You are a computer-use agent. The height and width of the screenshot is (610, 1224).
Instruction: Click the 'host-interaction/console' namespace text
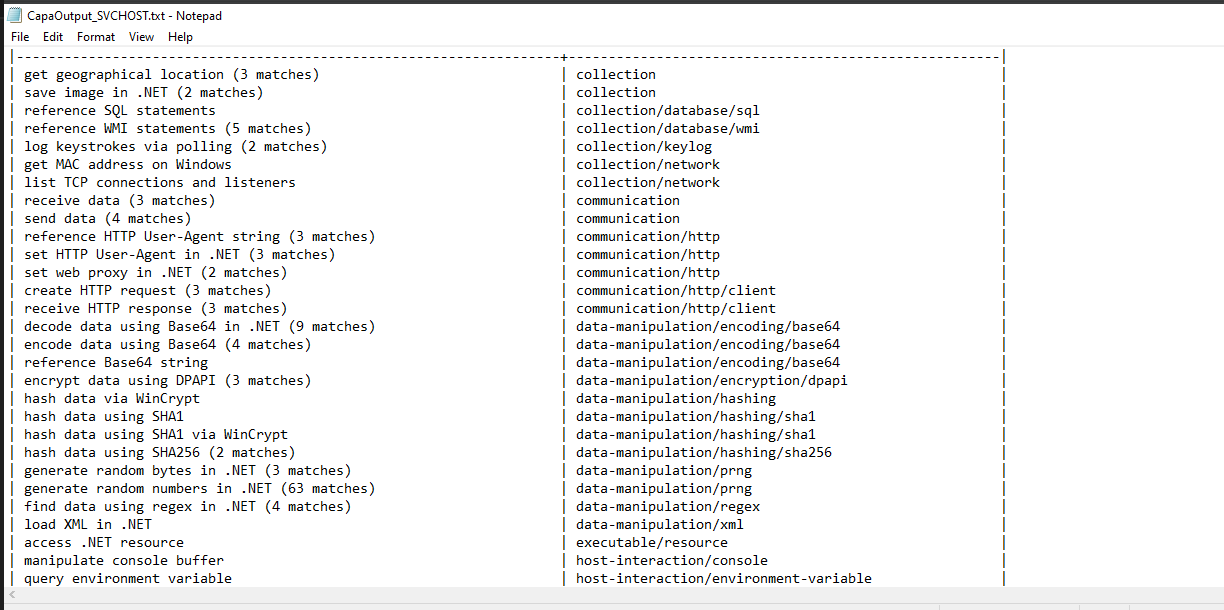pyautogui.click(x=672, y=560)
